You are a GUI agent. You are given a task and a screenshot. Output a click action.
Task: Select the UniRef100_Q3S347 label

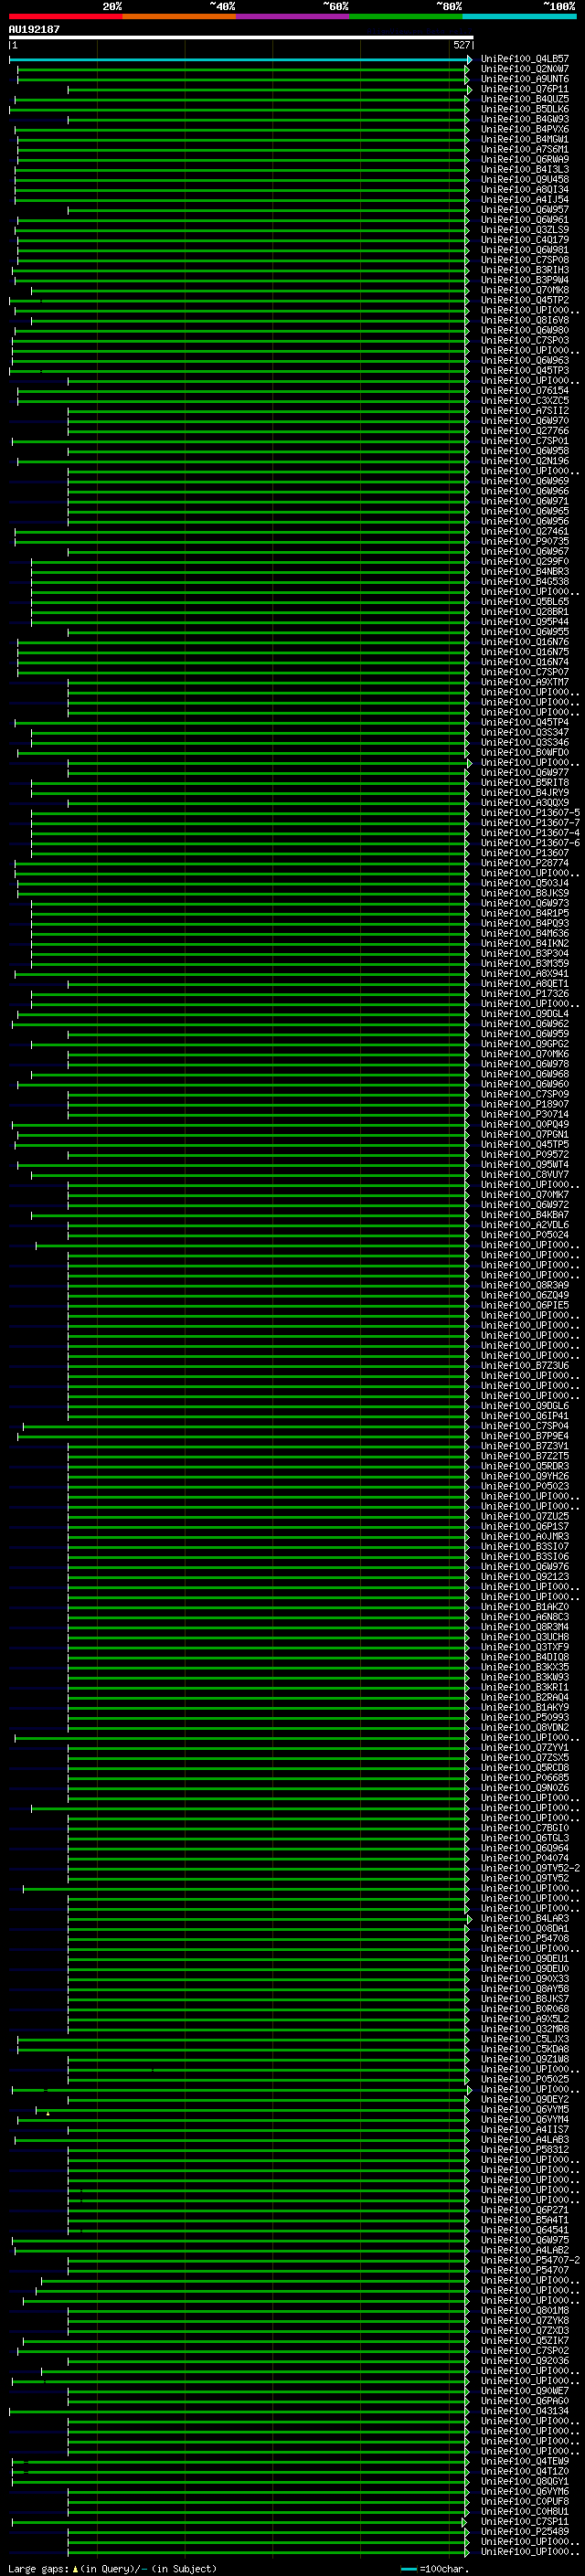525,732
